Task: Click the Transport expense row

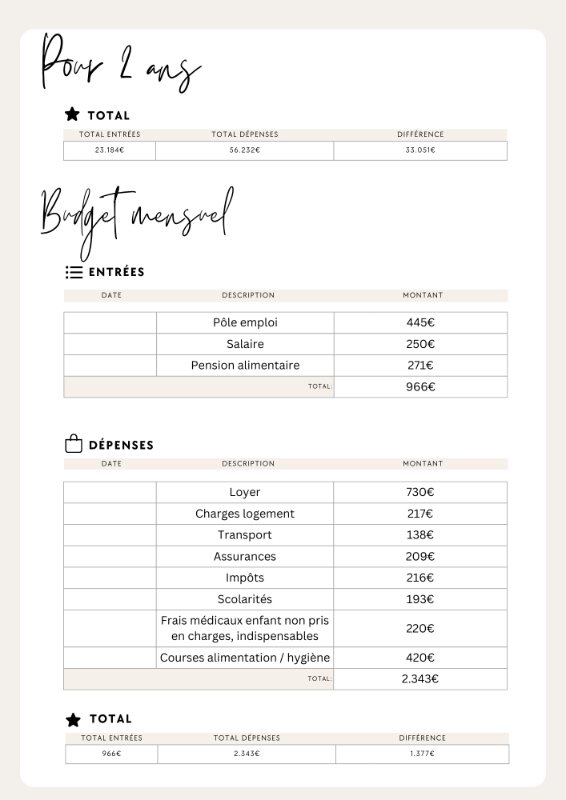Action: click(285, 535)
